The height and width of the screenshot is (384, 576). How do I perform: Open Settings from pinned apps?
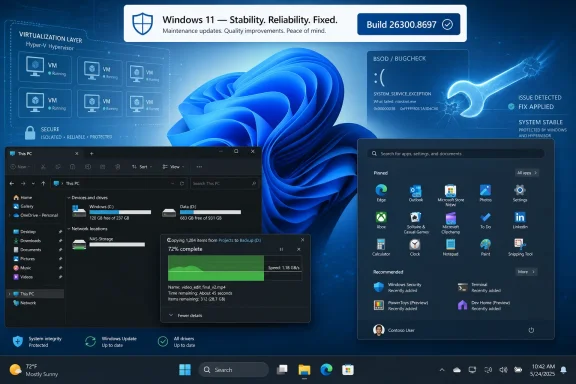click(x=520, y=193)
